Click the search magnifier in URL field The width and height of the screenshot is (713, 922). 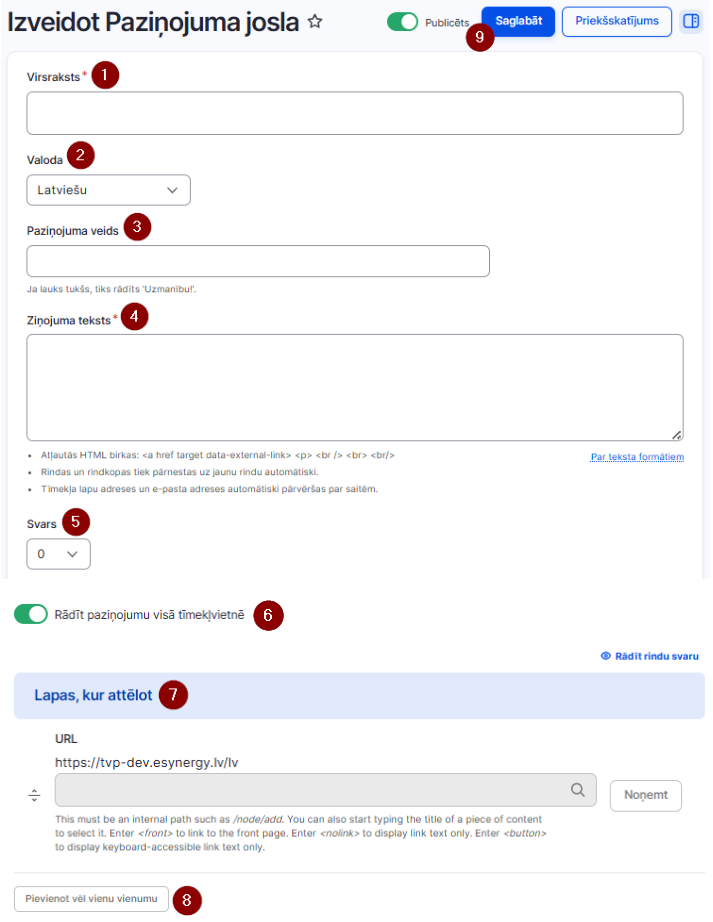coord(578,790)
